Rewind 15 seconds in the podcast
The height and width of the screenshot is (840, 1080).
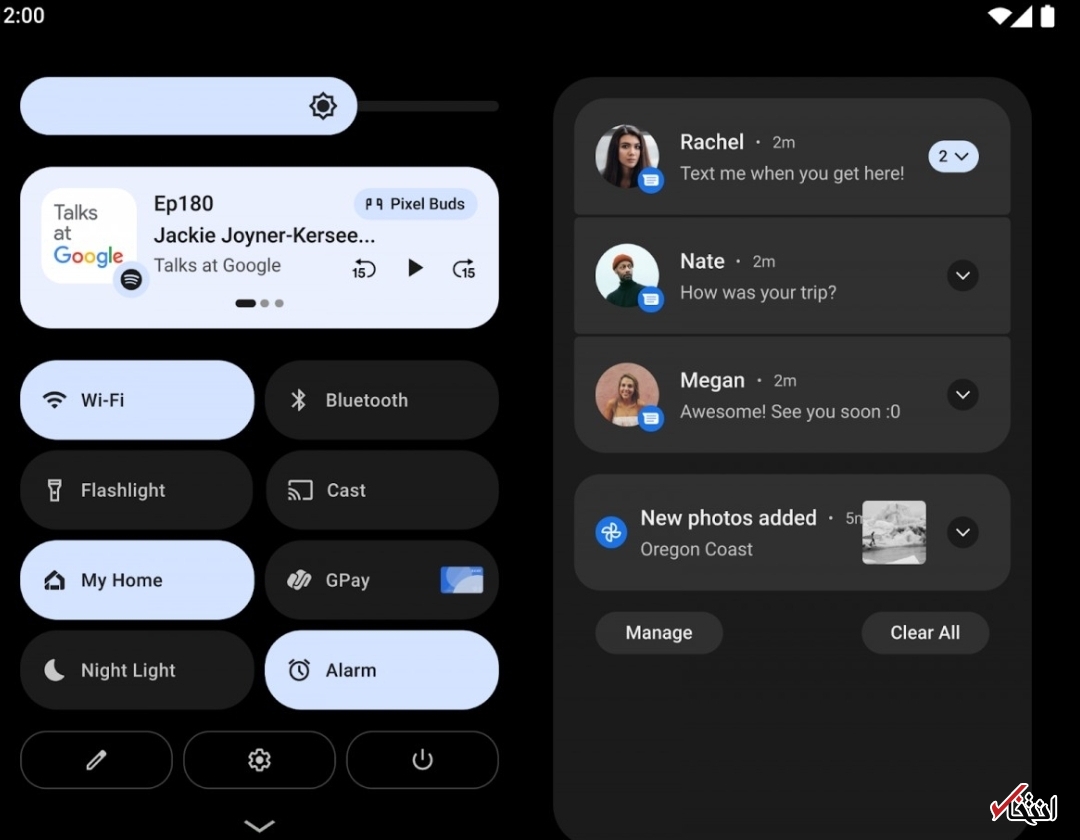point(364,268)
